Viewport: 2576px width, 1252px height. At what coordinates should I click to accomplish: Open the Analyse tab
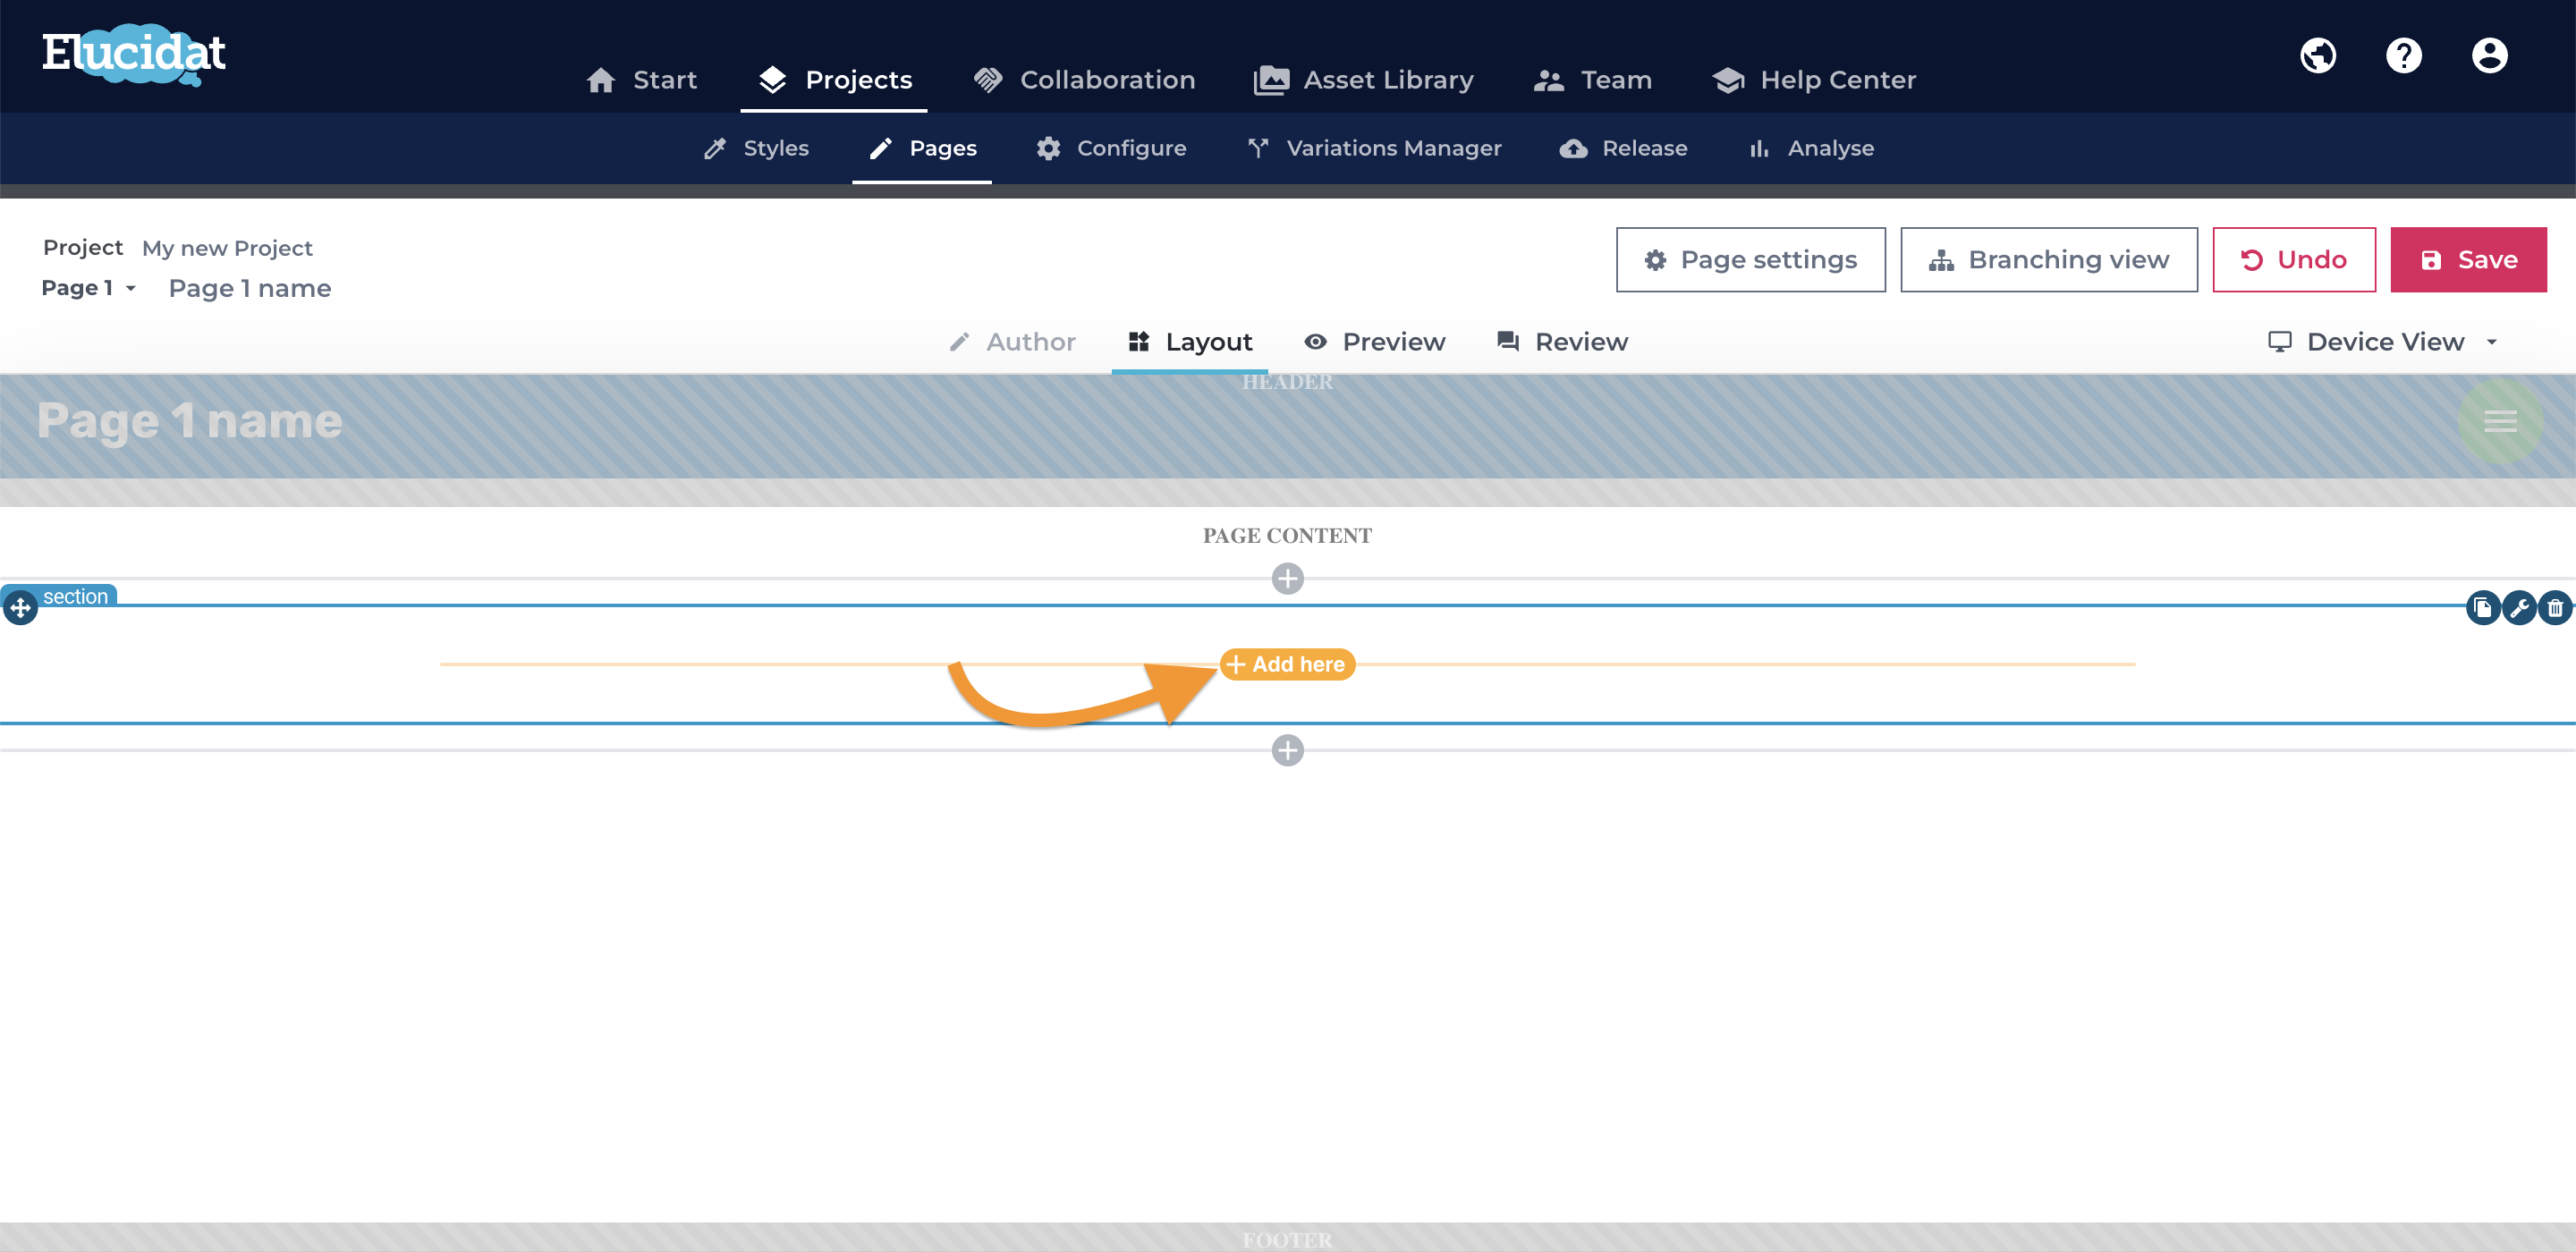point(1811,148)
